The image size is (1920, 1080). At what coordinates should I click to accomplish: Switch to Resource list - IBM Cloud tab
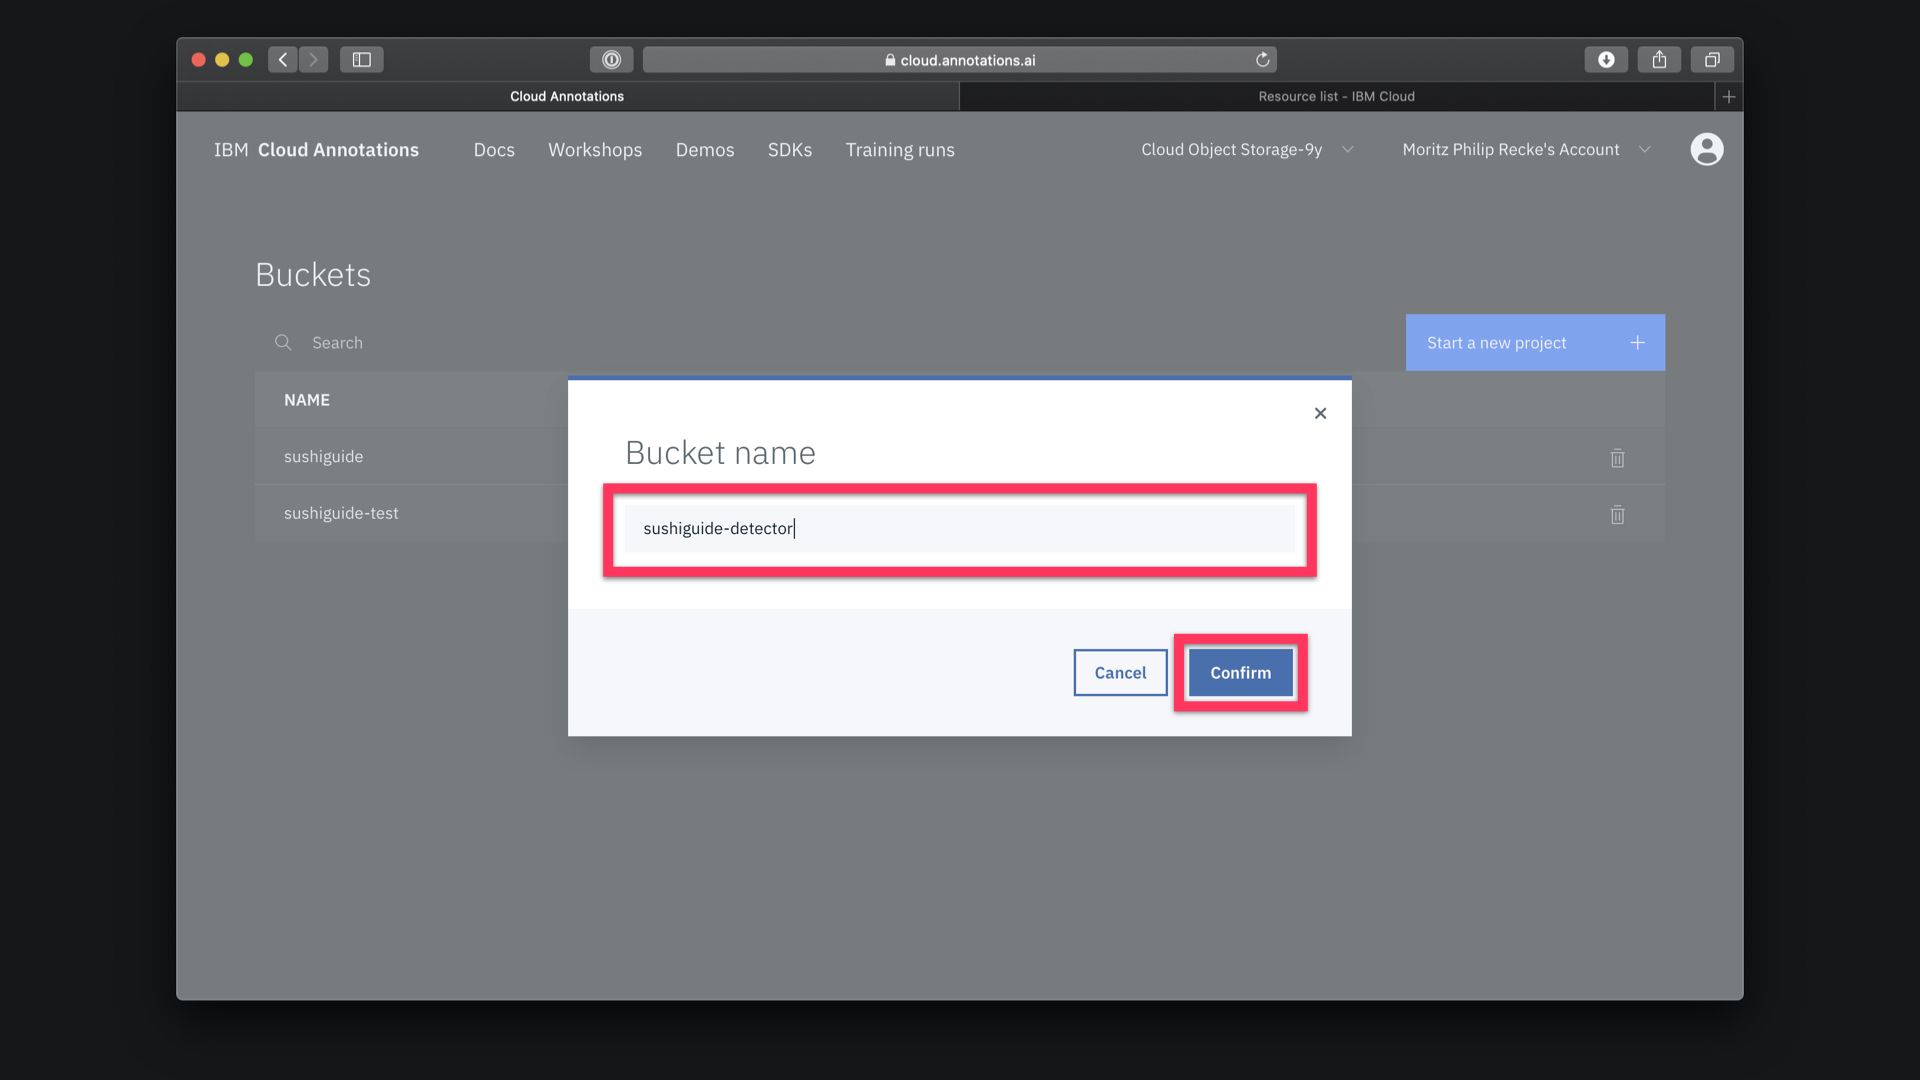tap(1336, 97)
